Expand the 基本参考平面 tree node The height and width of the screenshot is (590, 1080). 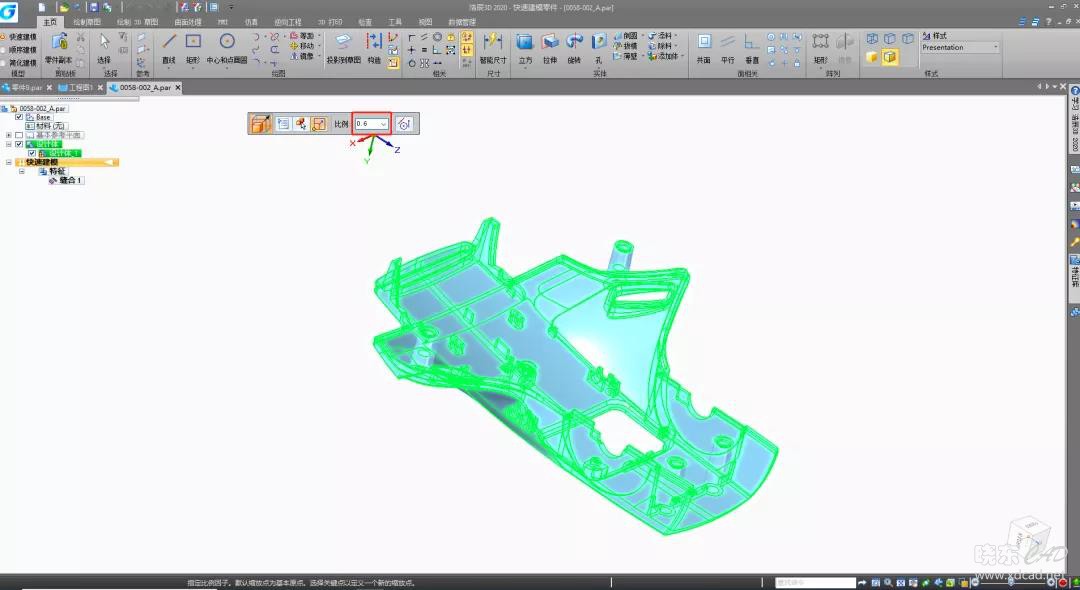(x=8, y=135)
